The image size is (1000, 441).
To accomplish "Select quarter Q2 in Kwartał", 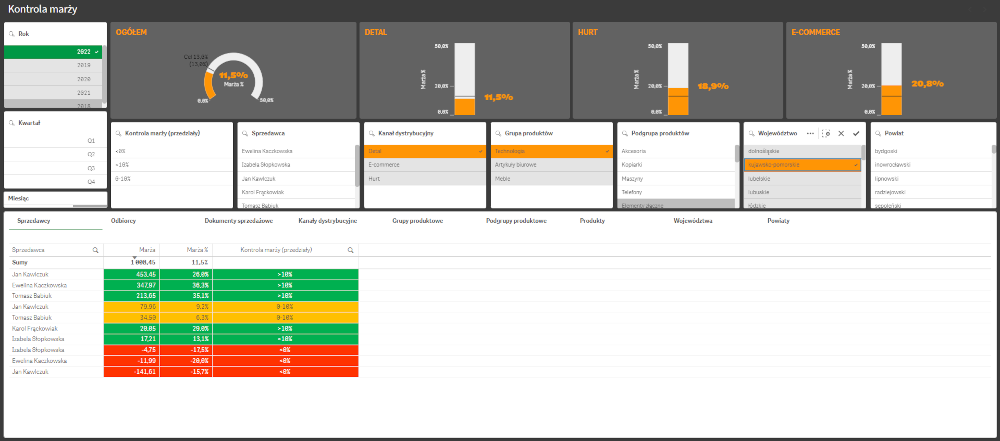I will pos(55,154).
